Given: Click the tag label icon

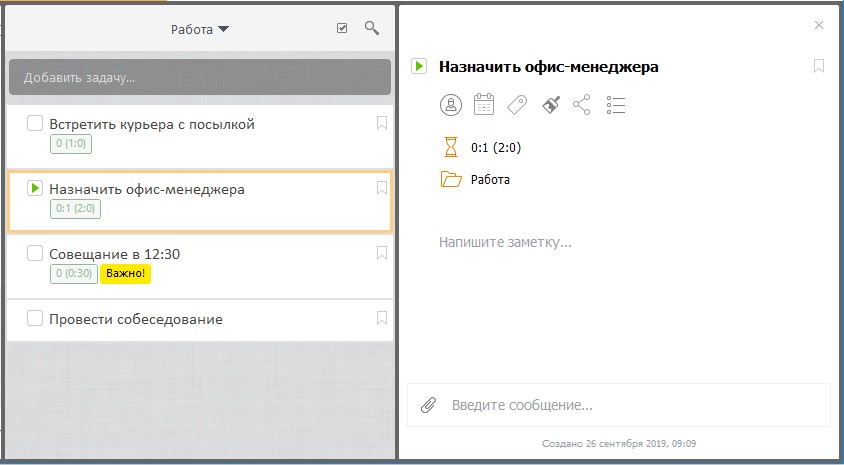Looking at the screenshot, I should click(517, 104).
